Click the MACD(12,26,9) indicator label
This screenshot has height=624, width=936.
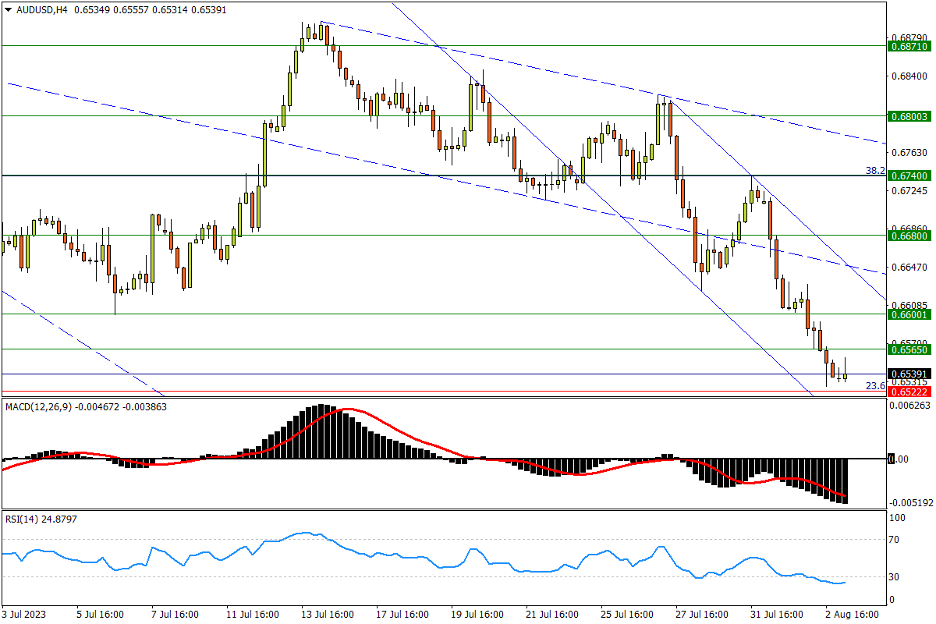pyautogui.click(x=42, y=407)
